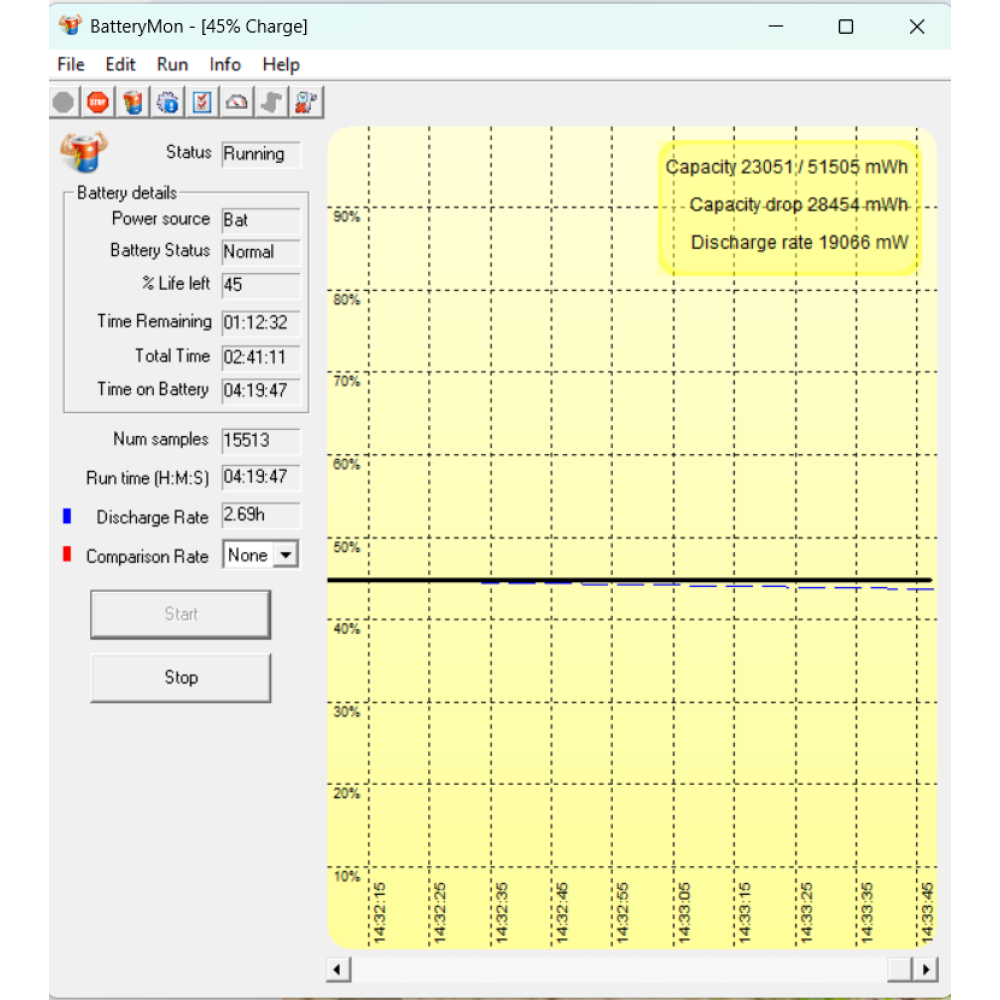Click the red Stop sign toolbar icon
The width and height of the screenshot is (1000, 1000).
[x=97, y=102]
